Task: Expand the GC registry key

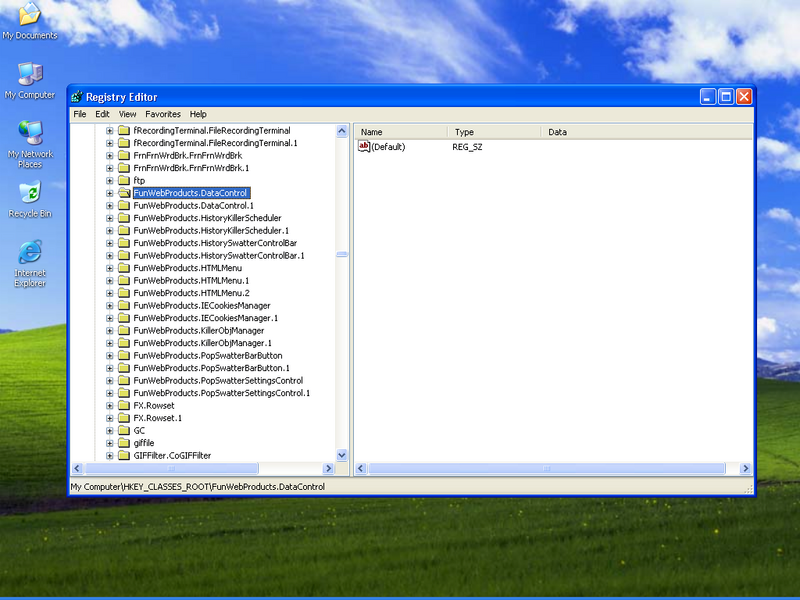Action: point(110,431)
